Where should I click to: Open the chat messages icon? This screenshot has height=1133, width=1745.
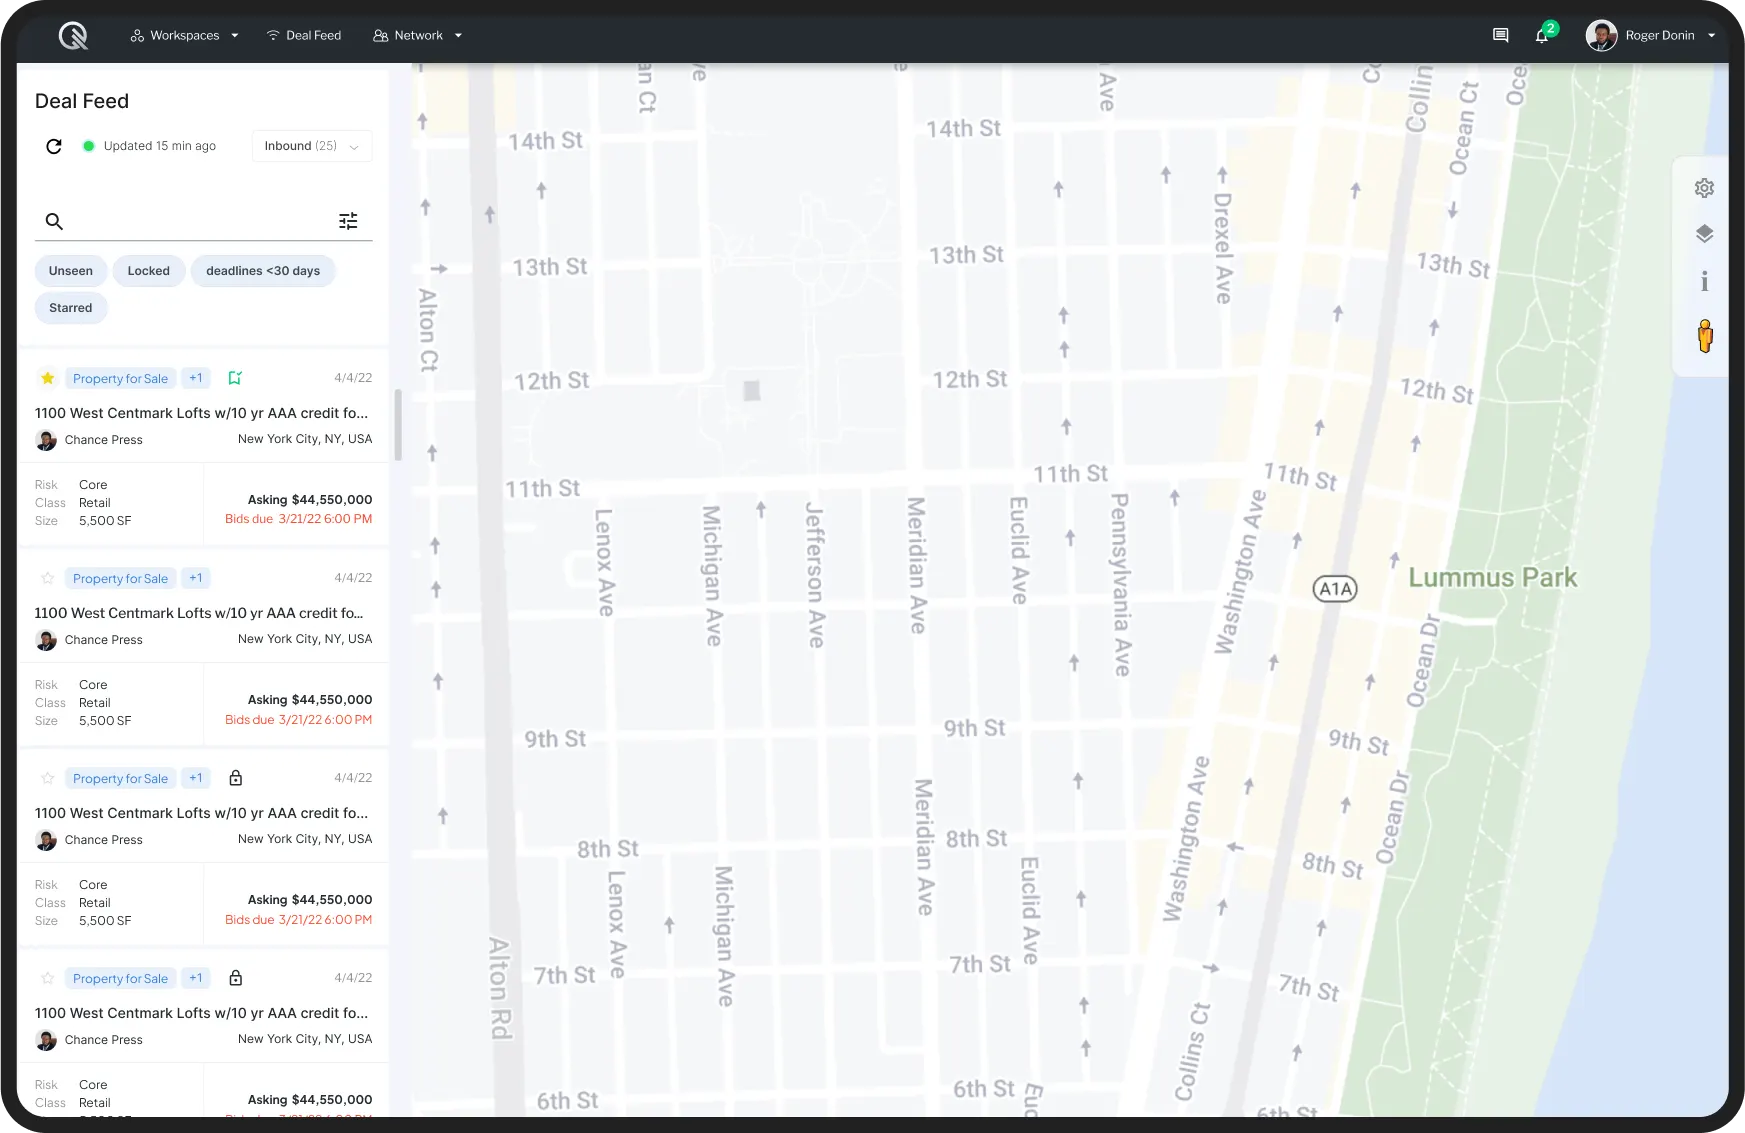pyautogui.click(x=1500, y=36)
